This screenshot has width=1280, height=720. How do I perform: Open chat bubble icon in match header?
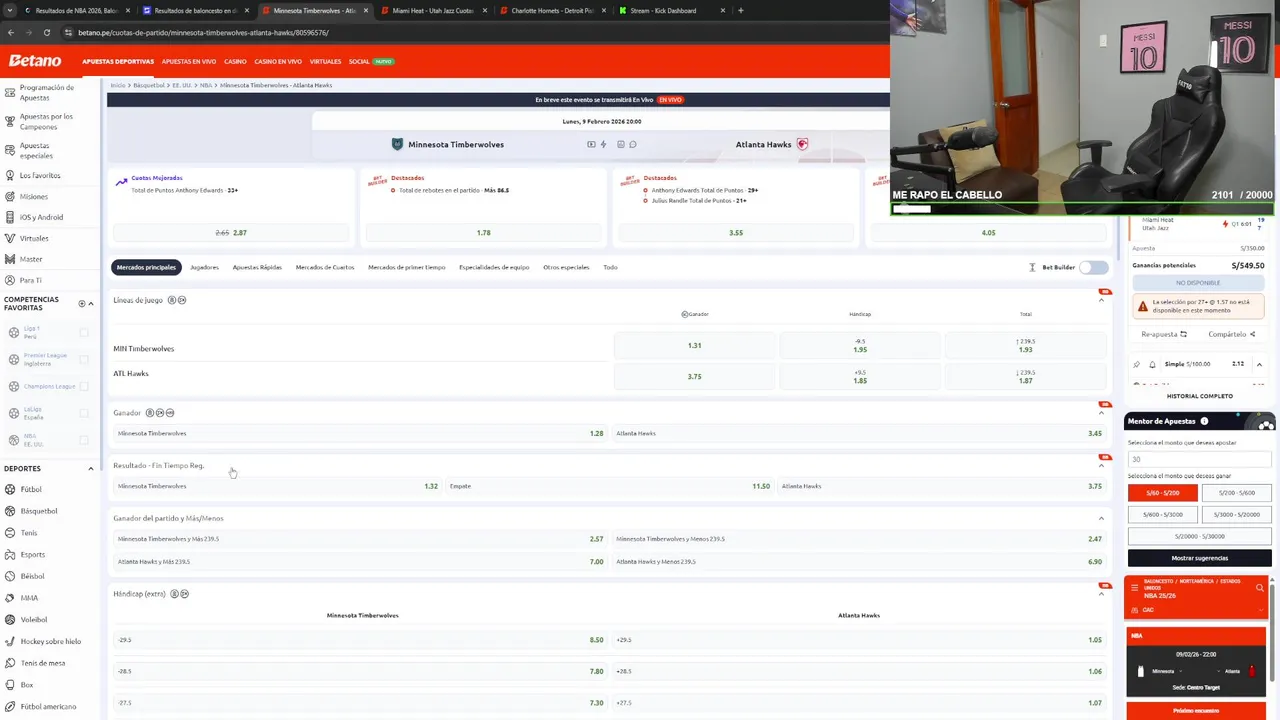[x=633, y=144]
